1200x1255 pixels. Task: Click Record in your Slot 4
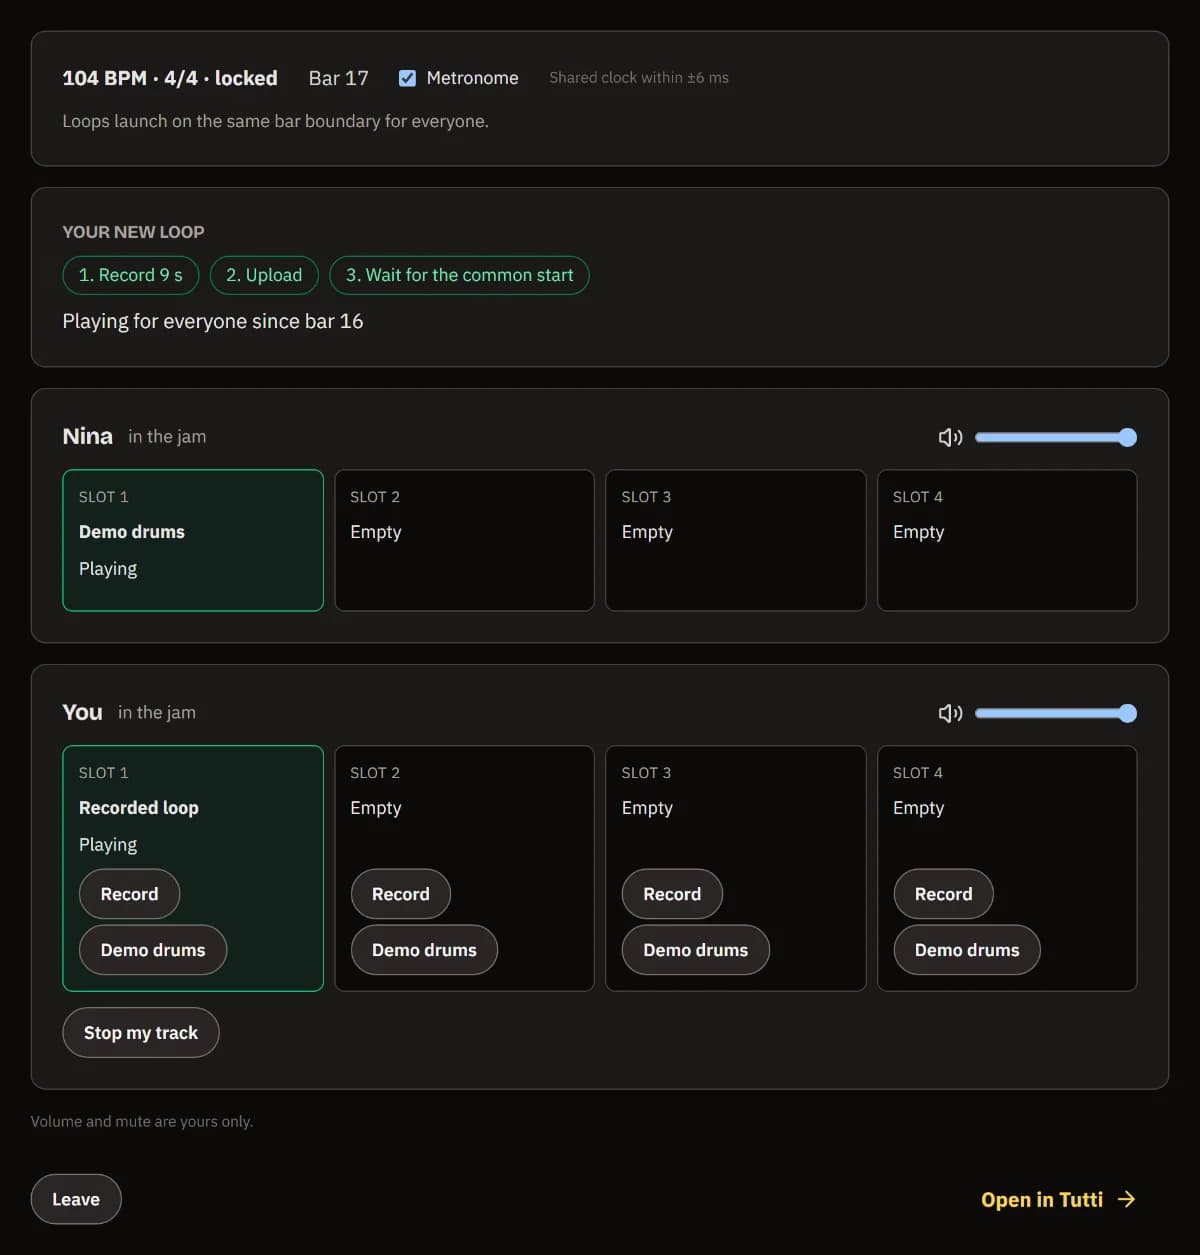pyautogui.click(x=943, y=894)
